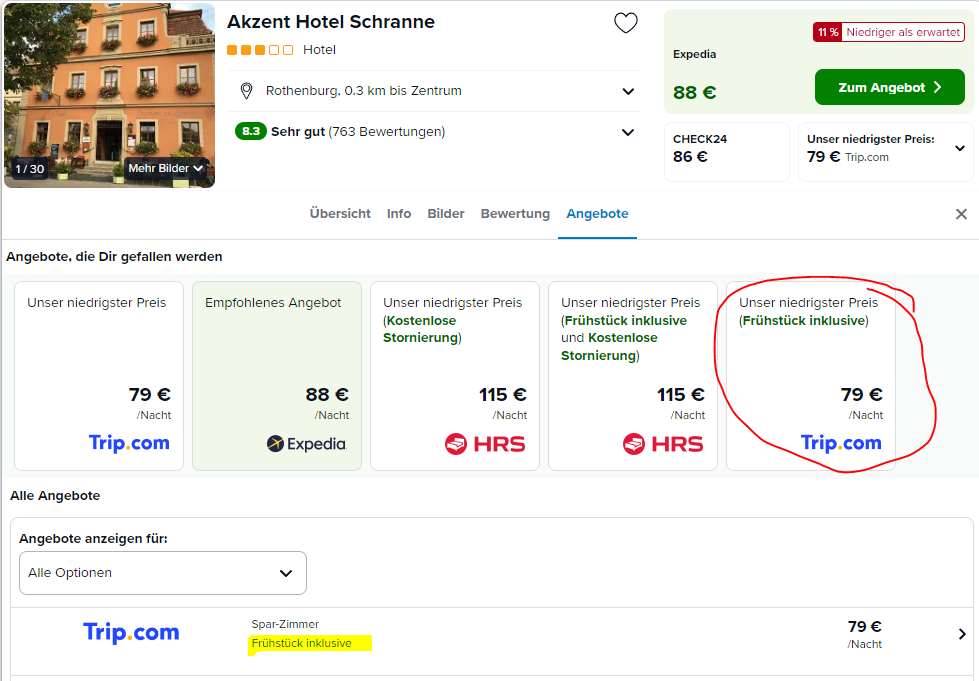
Task: Click highlighted Frühstück inklusive text in list
Action: click(x=302, y=644)
